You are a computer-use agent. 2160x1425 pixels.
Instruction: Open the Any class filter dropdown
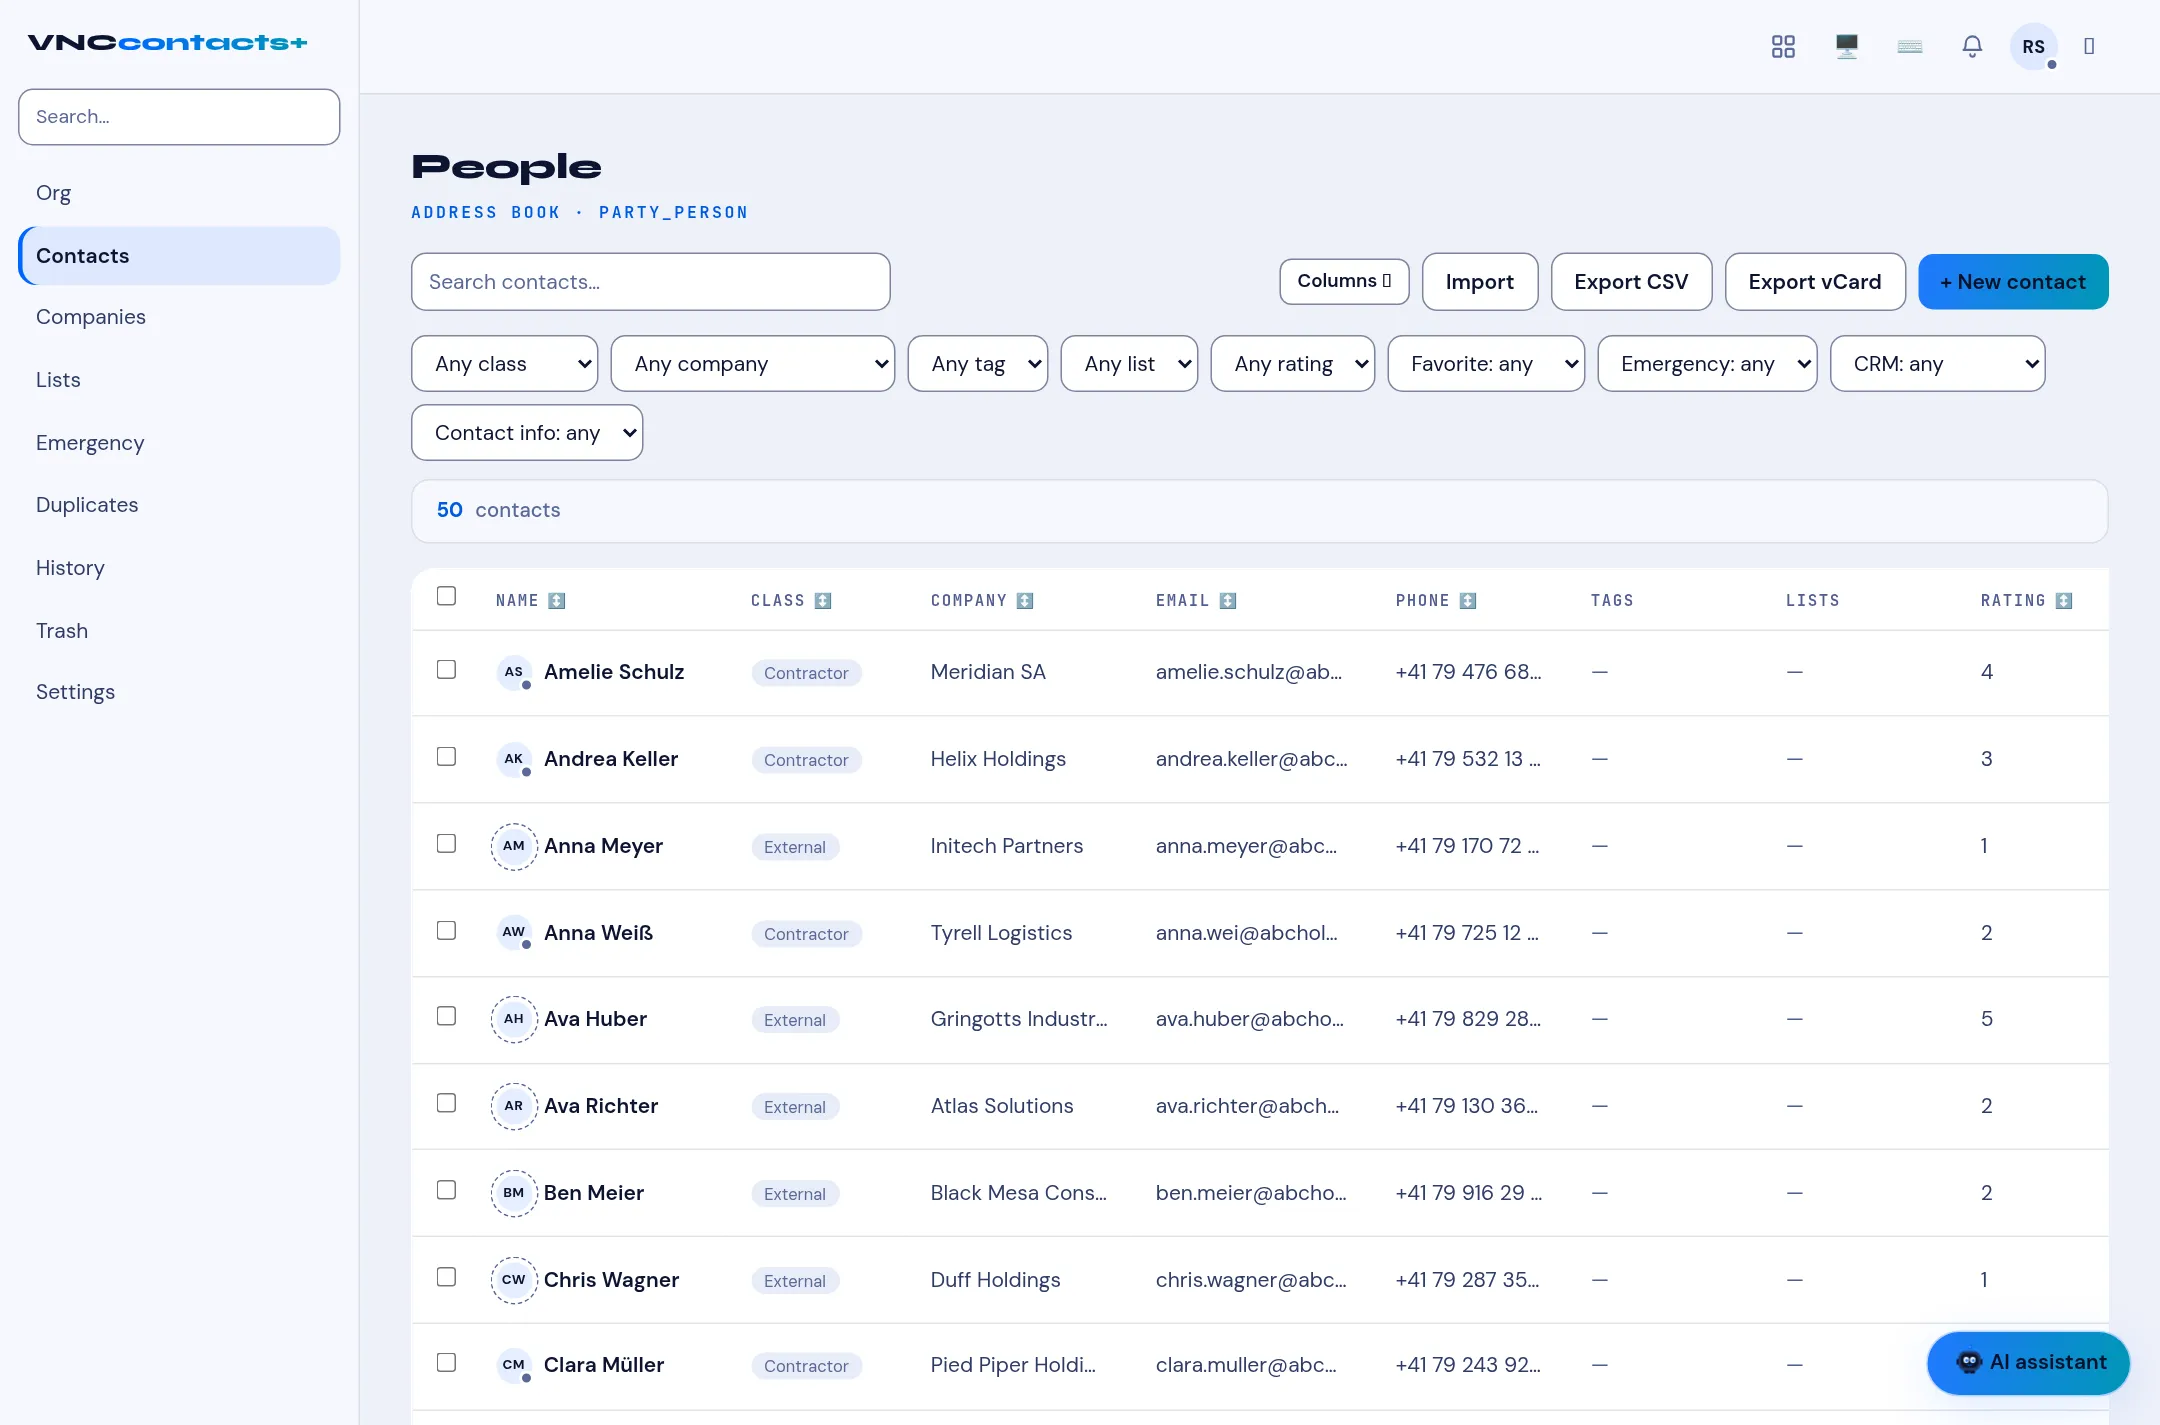pos(505,364)
